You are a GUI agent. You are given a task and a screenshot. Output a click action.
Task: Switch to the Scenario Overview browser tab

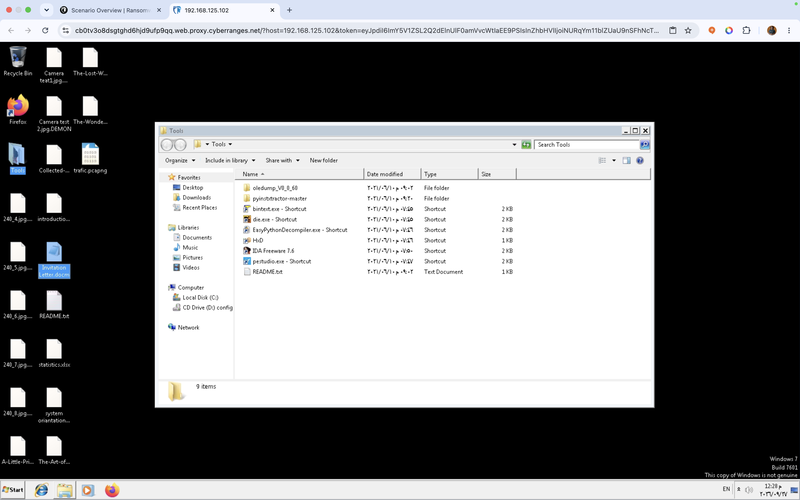pyautogui.click(x=109, y=10)
